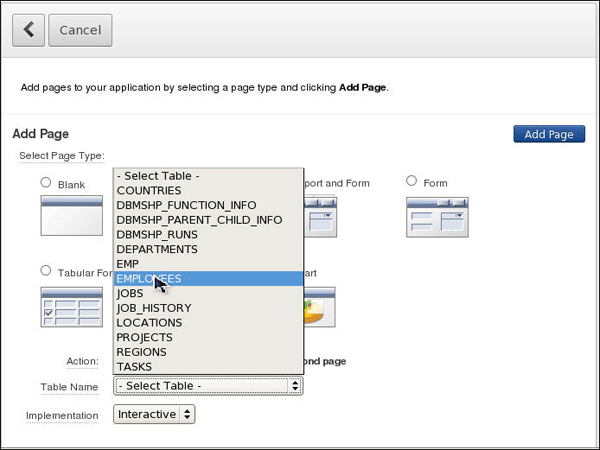600x450 pixels.
Task: Choose the highlighted EMPLOYEES table
Action: (x=209, y=279)
